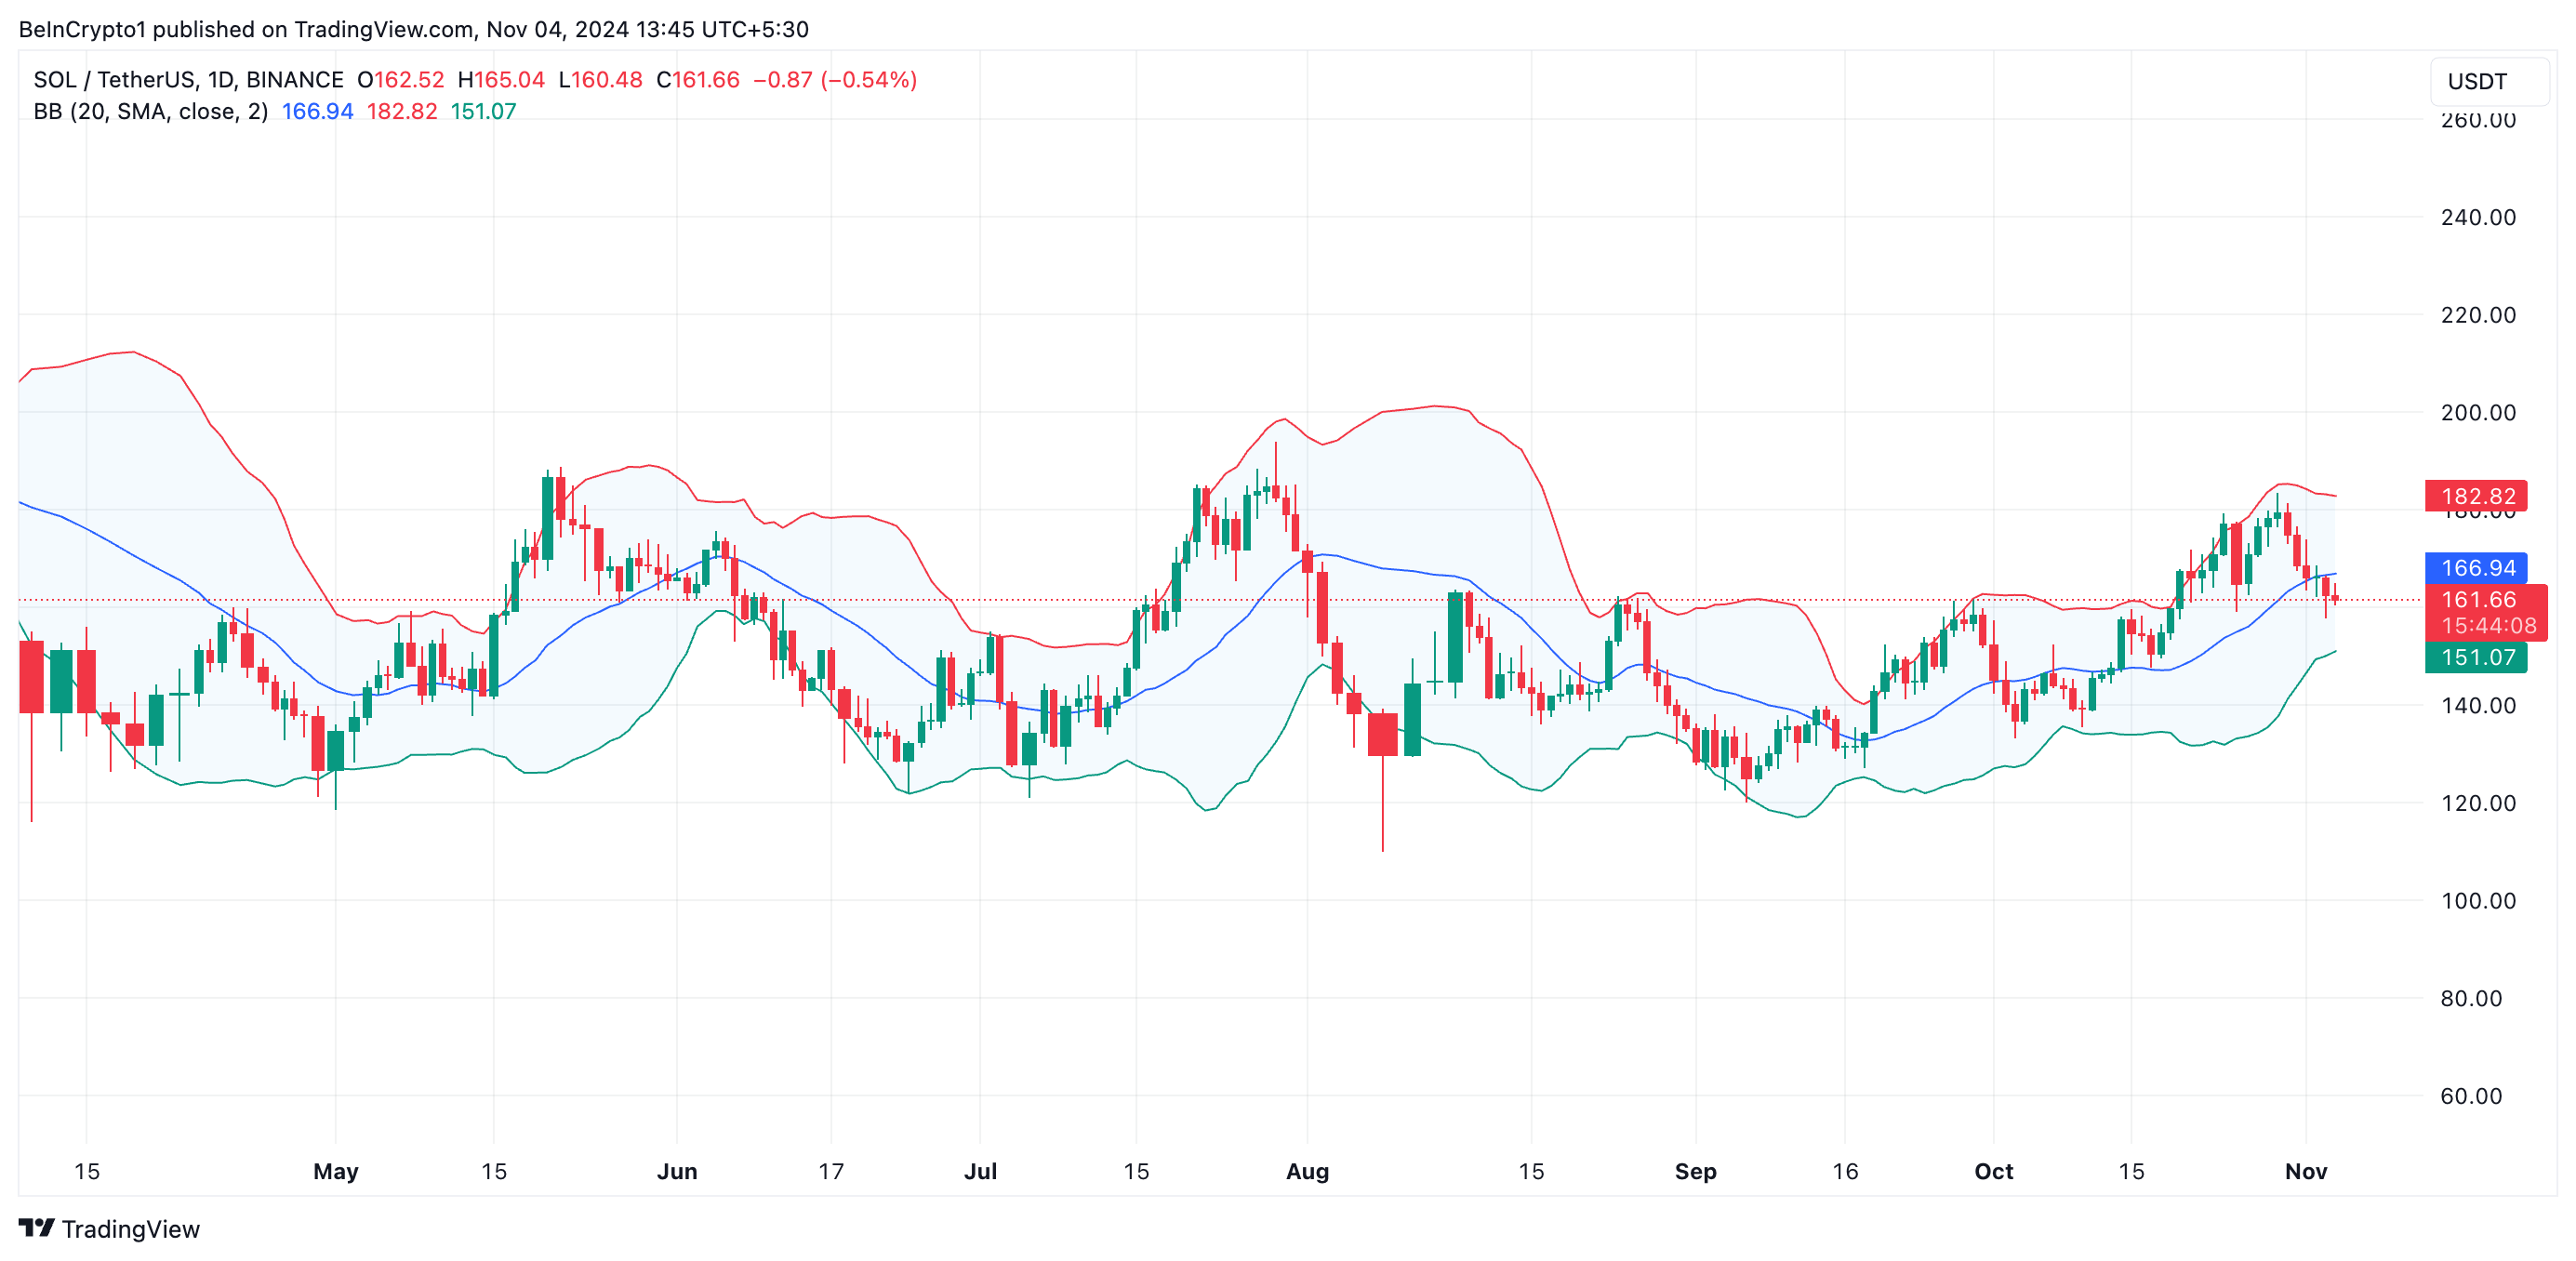Click the TradingView logo icon
Screen dimensions: 2576x1261
click(36, 1227)
